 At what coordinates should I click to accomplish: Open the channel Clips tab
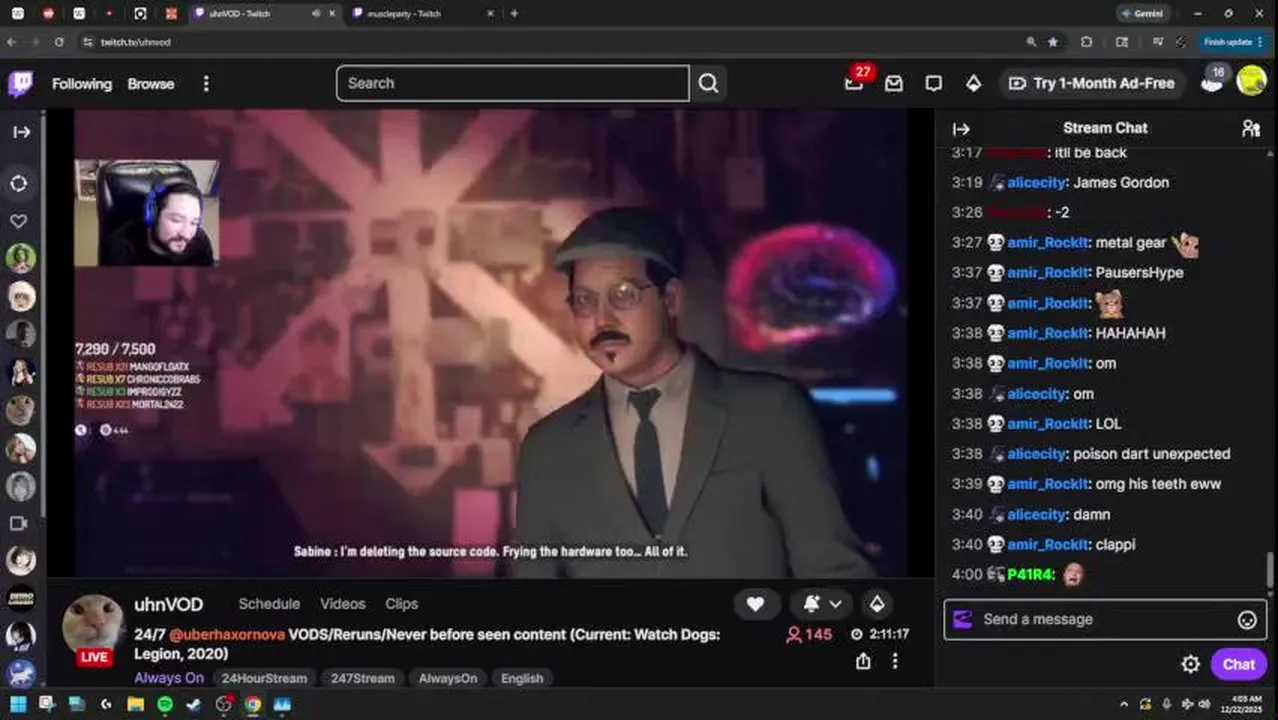coord(401,604)
